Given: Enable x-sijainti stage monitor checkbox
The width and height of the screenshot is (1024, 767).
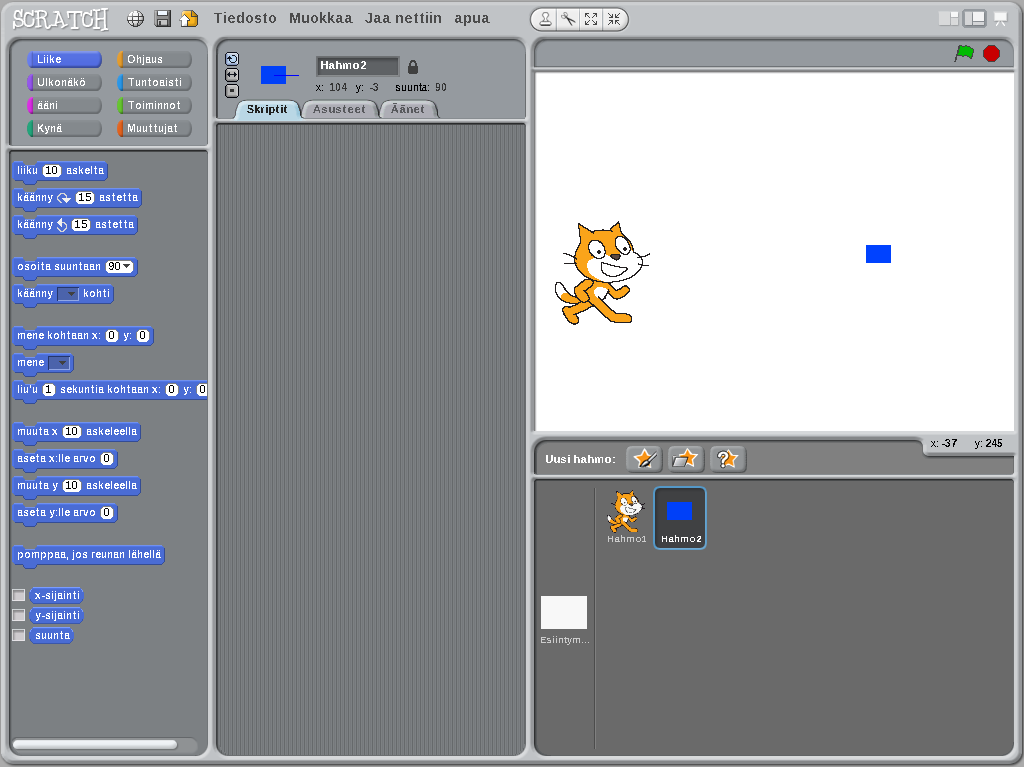Looking at the screenshot, I should [19, 595].
